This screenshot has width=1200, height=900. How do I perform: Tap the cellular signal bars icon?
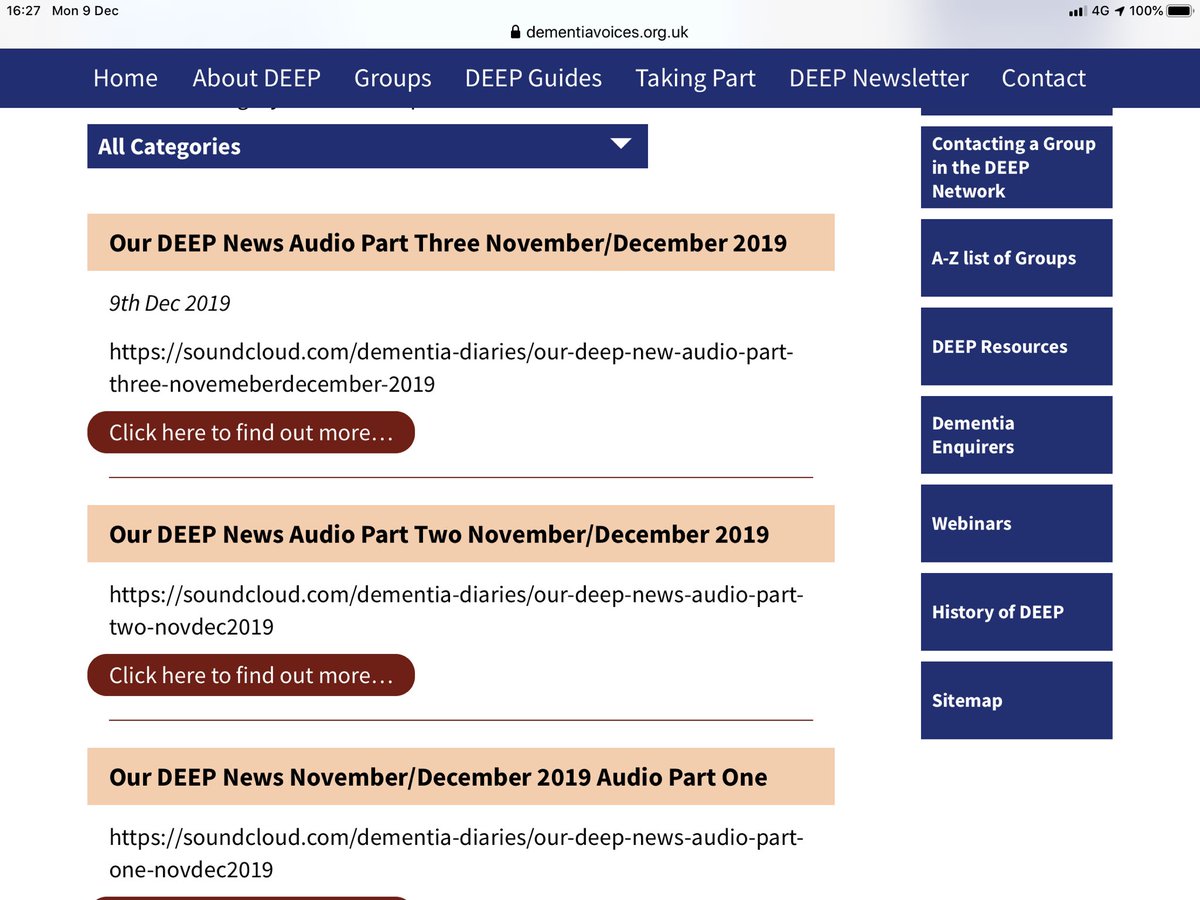pos(1077,11)
